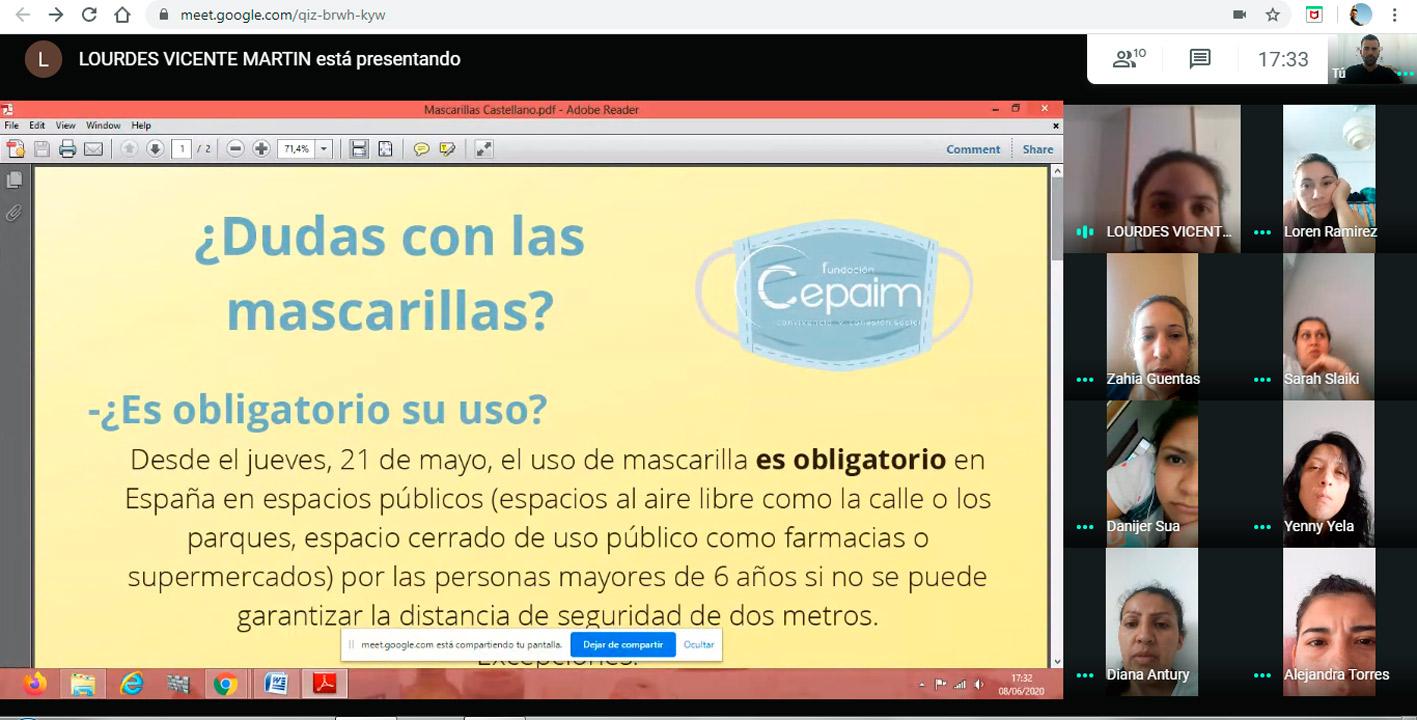Toggle read mode full-view icon
Image resolution: width=1417 pixels, height=720 pixels.
pyautogui.click(x=483, y=149)
